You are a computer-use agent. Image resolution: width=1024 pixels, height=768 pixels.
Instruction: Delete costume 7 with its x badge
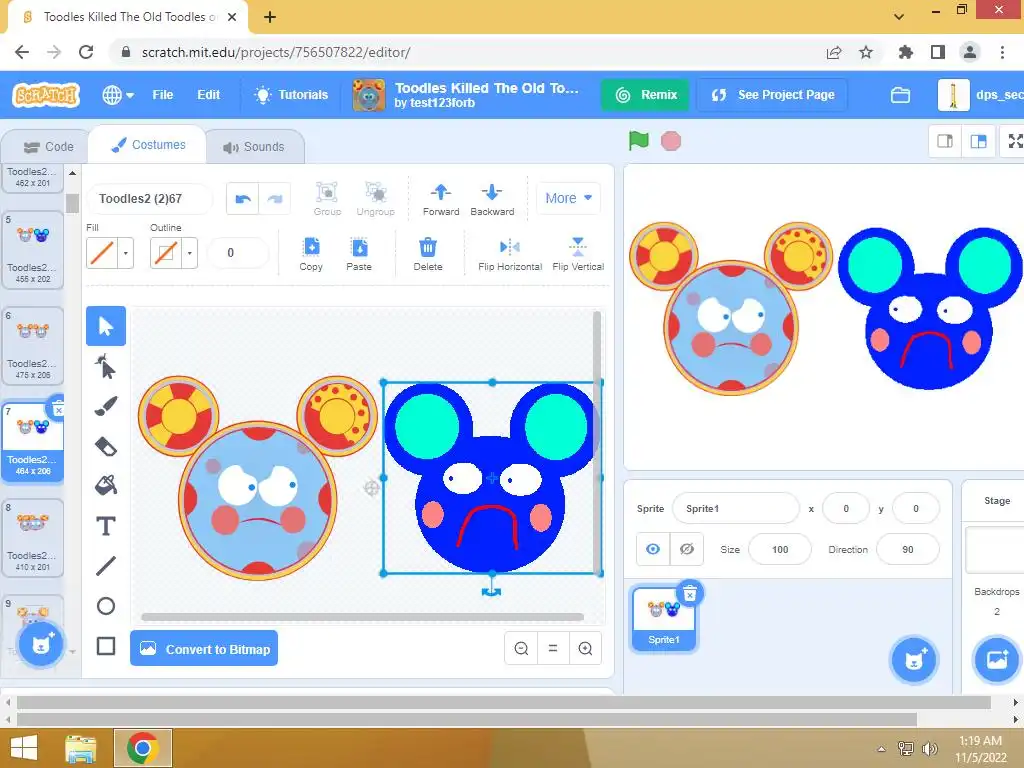coord(58,410)
